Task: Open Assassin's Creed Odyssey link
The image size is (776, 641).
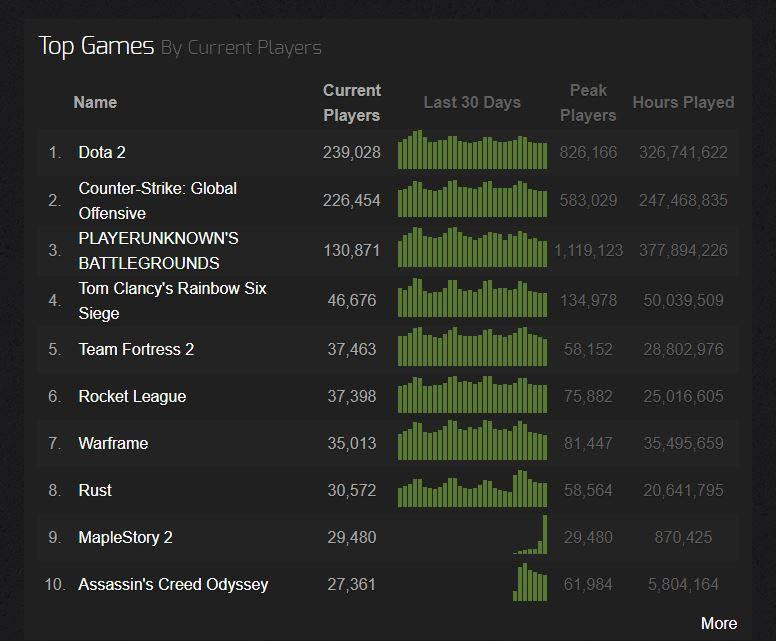Action: 173,584
